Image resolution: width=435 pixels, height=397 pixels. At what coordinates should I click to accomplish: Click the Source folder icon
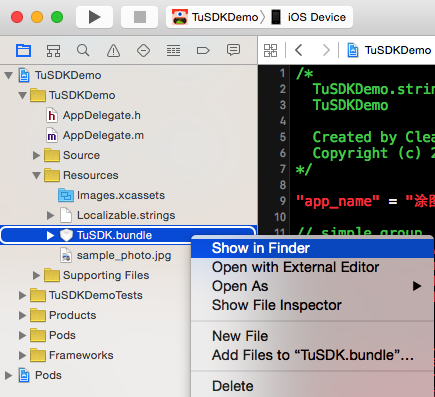pyautogui.click(x=52, y=155)
